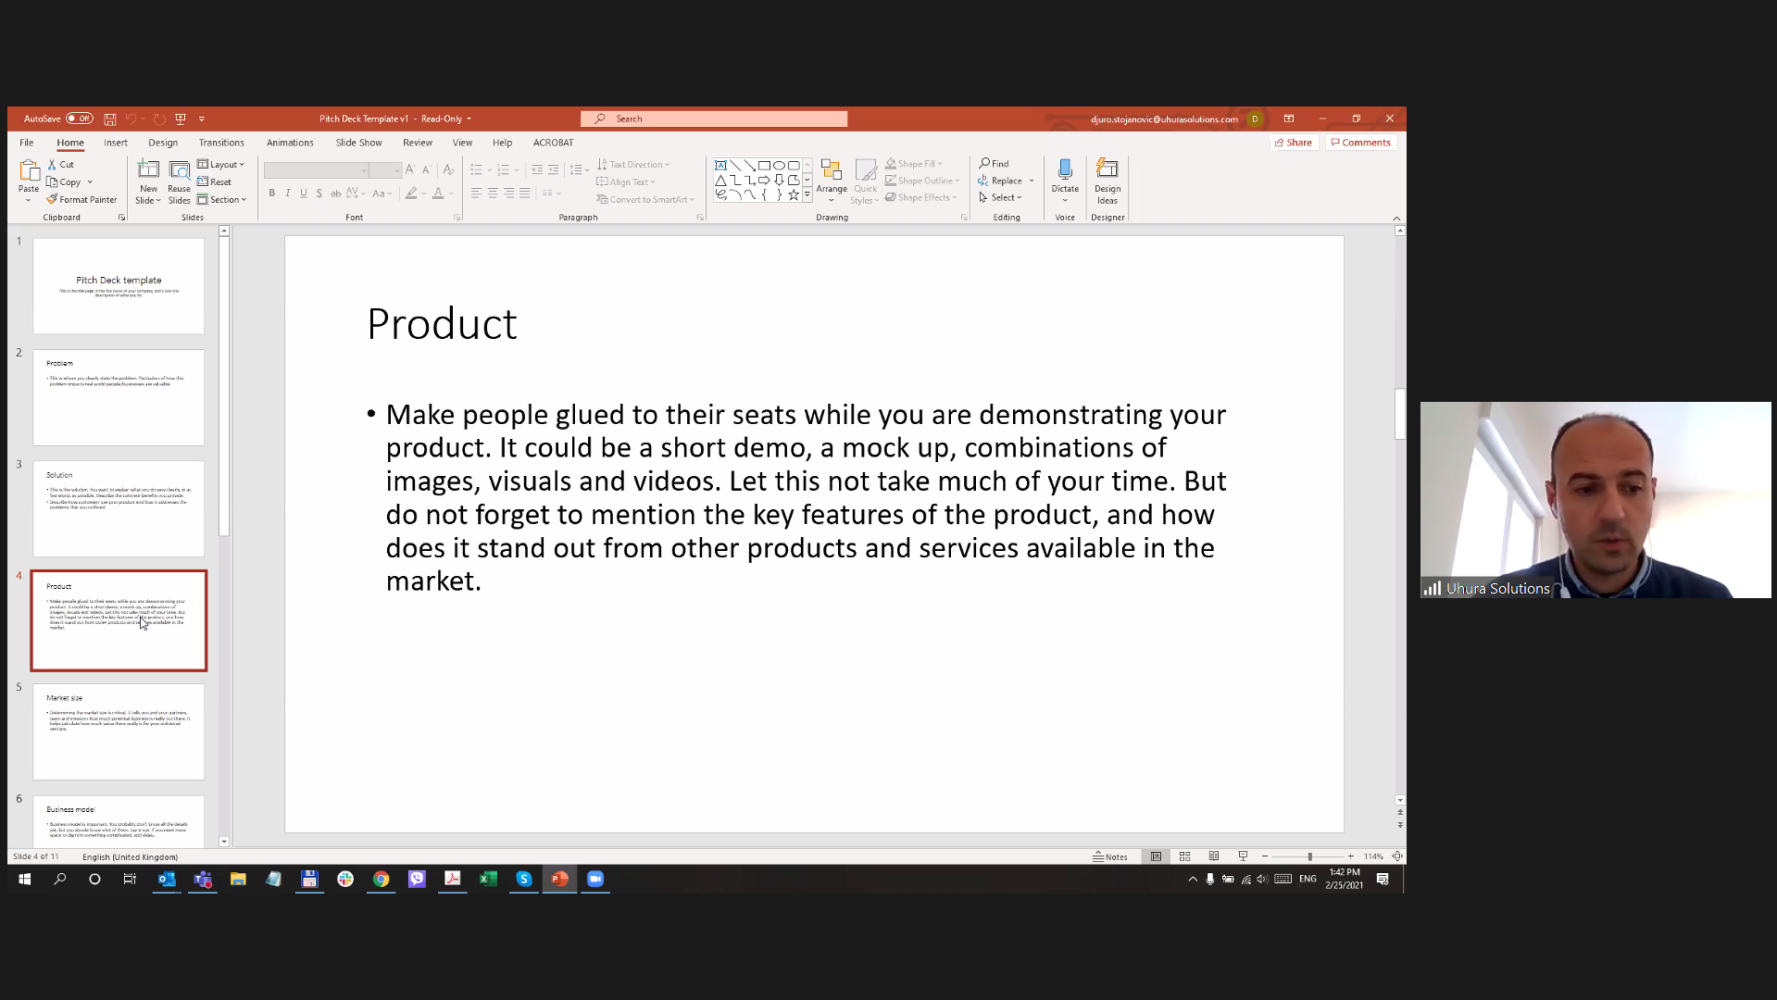
Task: Click the Share button
Action: 1293,143
